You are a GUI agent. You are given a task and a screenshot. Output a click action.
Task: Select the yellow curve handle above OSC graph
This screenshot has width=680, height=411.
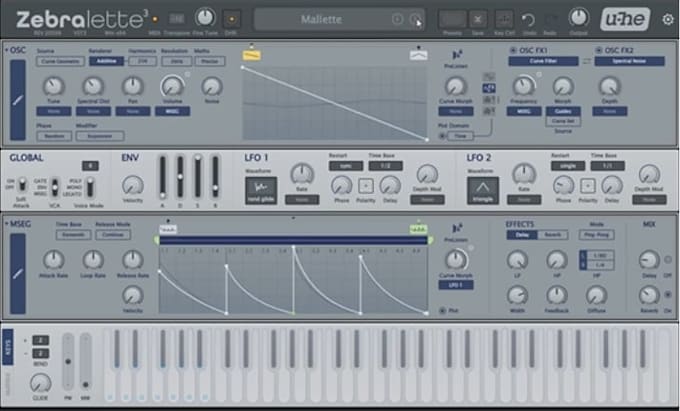click(252, 55)
